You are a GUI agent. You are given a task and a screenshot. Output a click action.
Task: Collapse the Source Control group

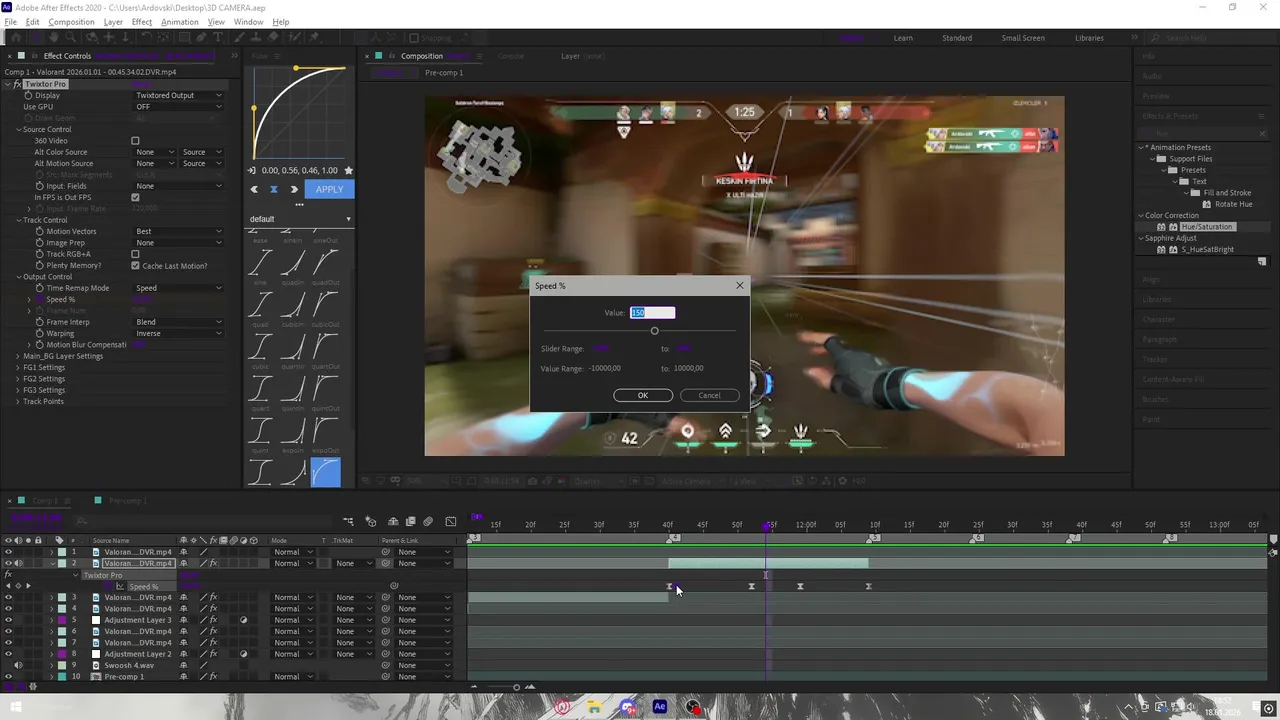(18, 129)
